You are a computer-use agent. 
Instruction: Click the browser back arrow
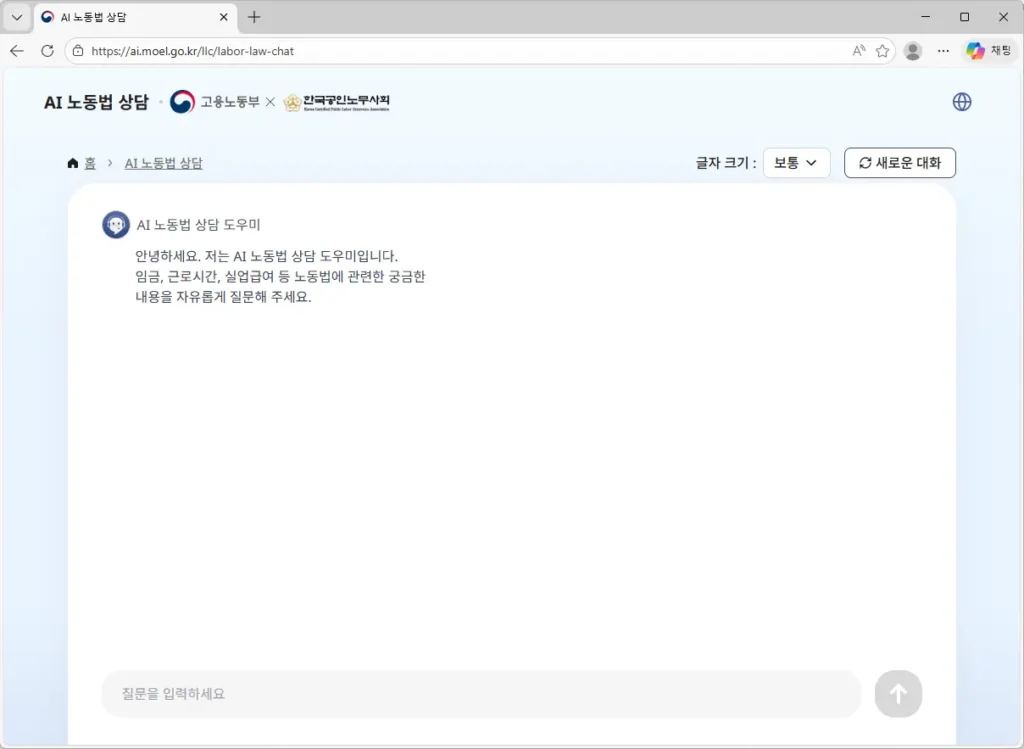point(16,50)
